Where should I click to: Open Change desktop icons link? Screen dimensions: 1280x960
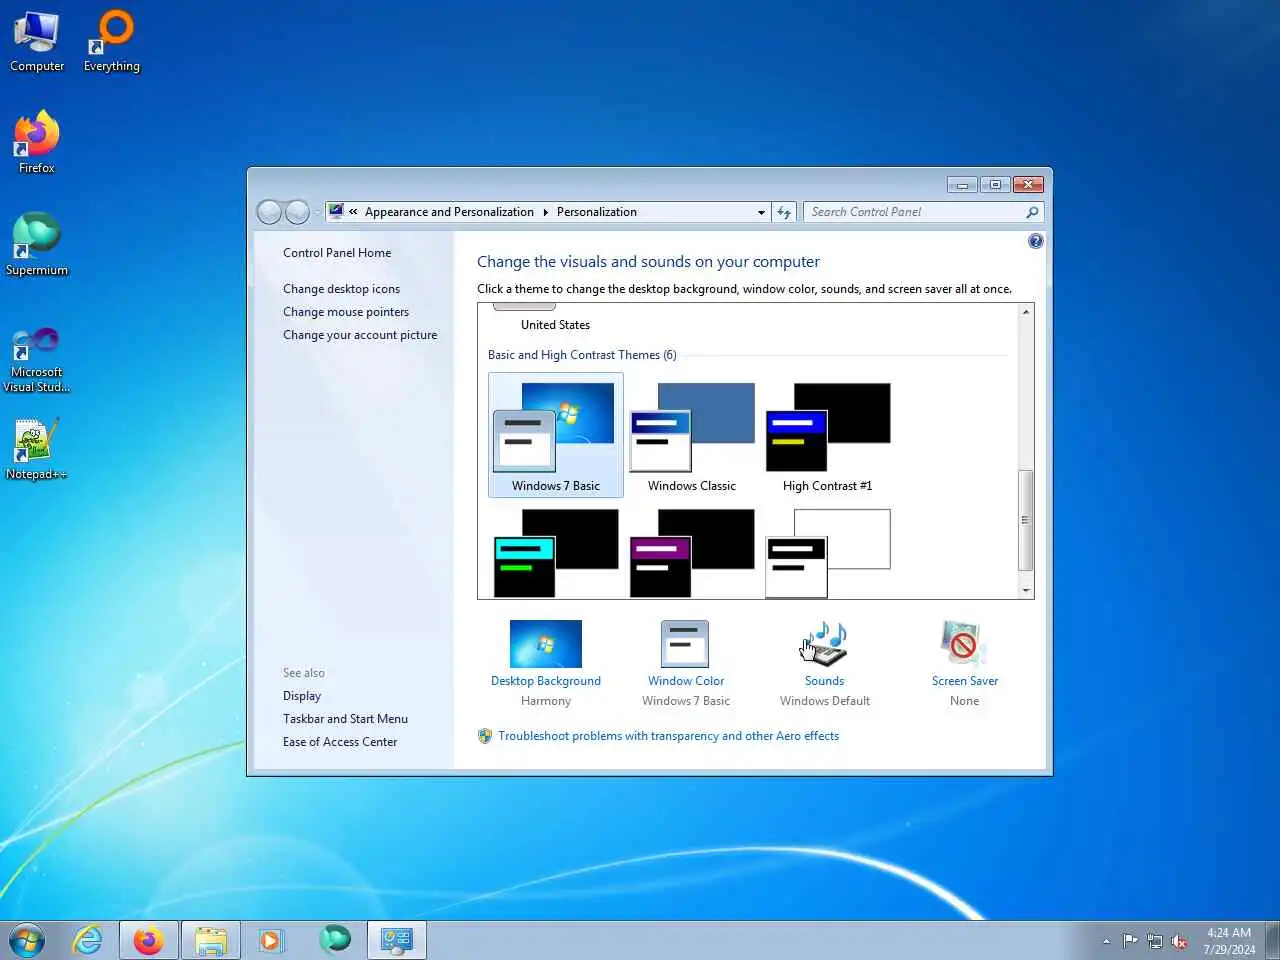click(341, 289)
